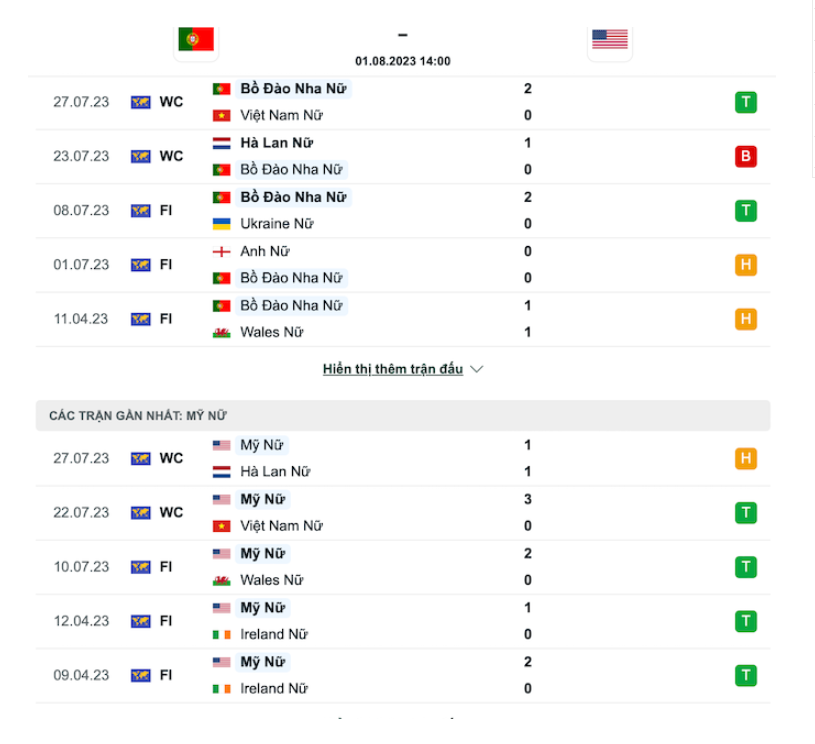The image size is (815, 744).
Task: Click orange H badge for England–Portugal match
Action: 745,265
